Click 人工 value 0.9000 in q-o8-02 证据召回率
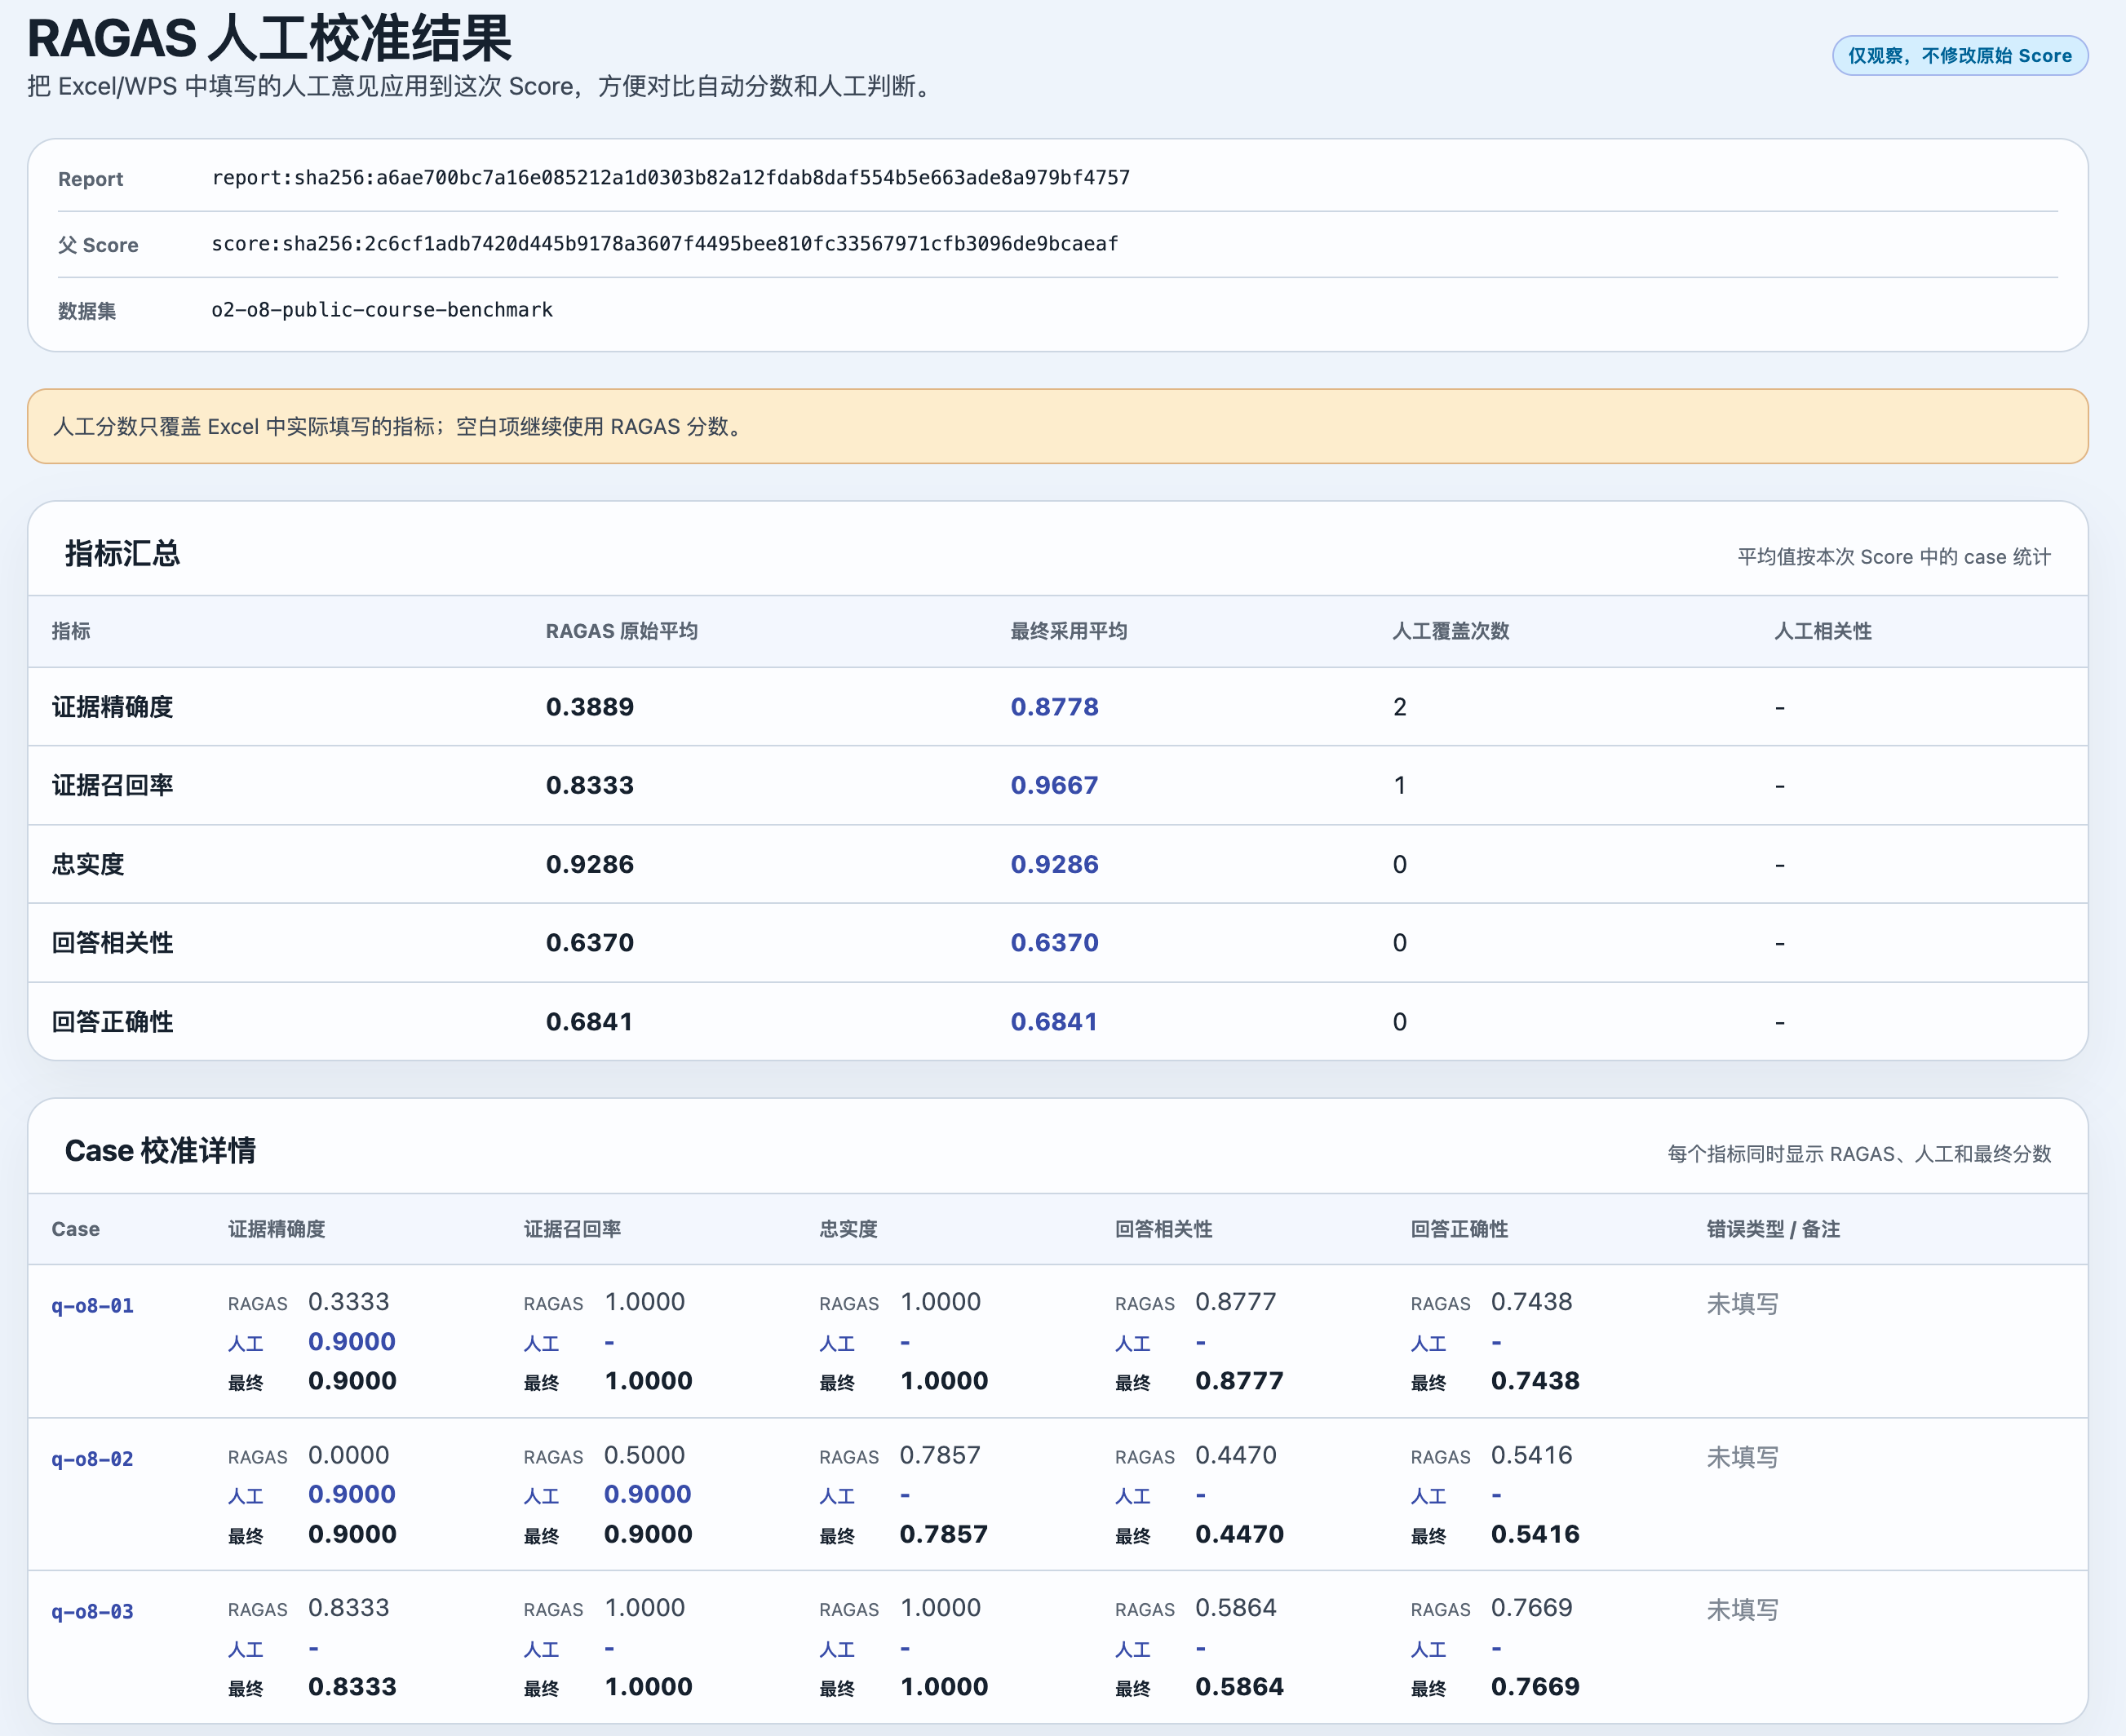Screen dimensions: 2126x1736 tap(647, 1494)
